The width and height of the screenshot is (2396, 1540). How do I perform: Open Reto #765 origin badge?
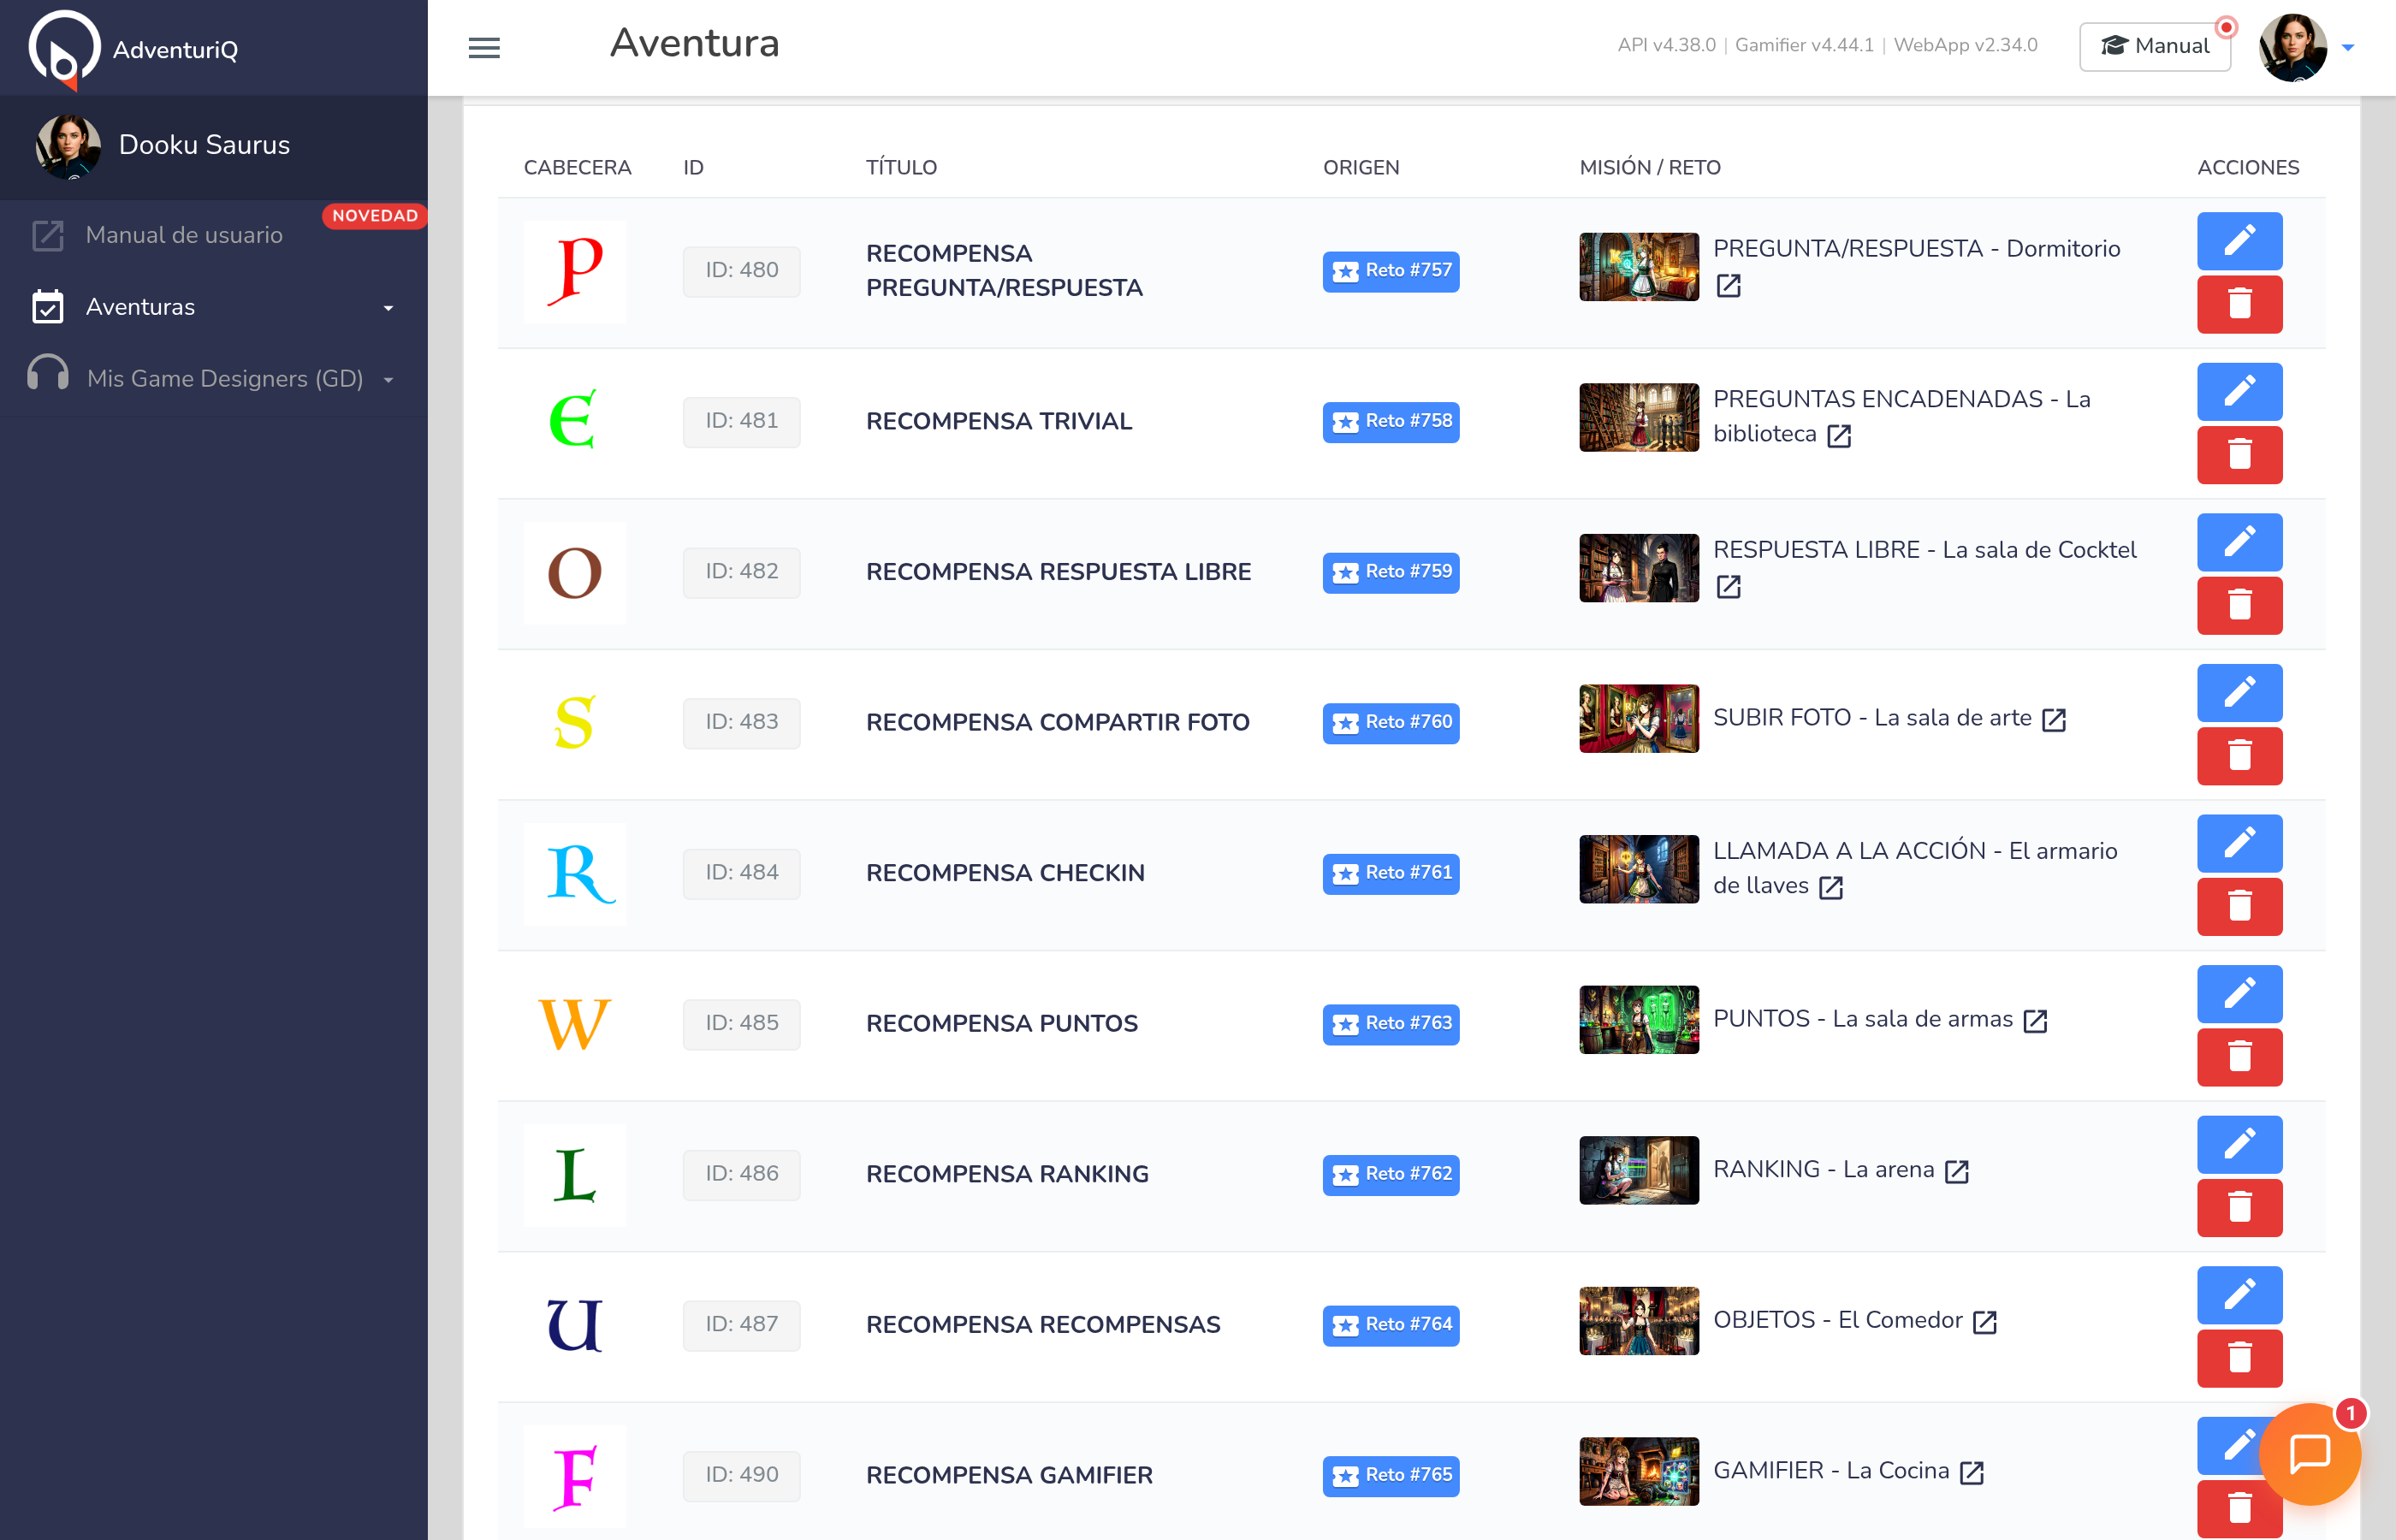(x=1390, y=1475)
